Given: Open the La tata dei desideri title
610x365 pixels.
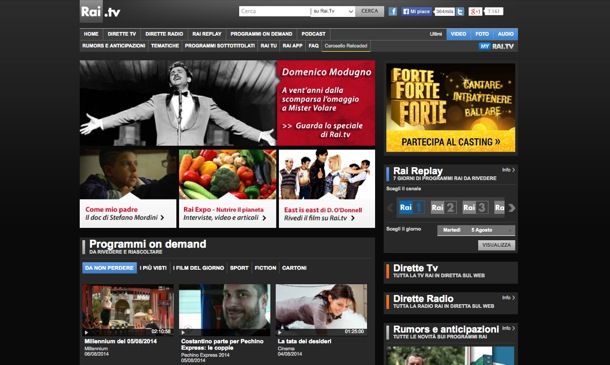Looking at the screenshot, I should [x=305, y=341].
